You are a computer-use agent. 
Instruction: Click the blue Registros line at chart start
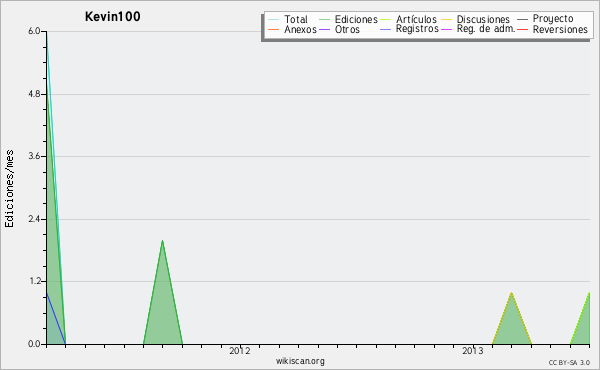pyautogui.click(x=55, y=318)
